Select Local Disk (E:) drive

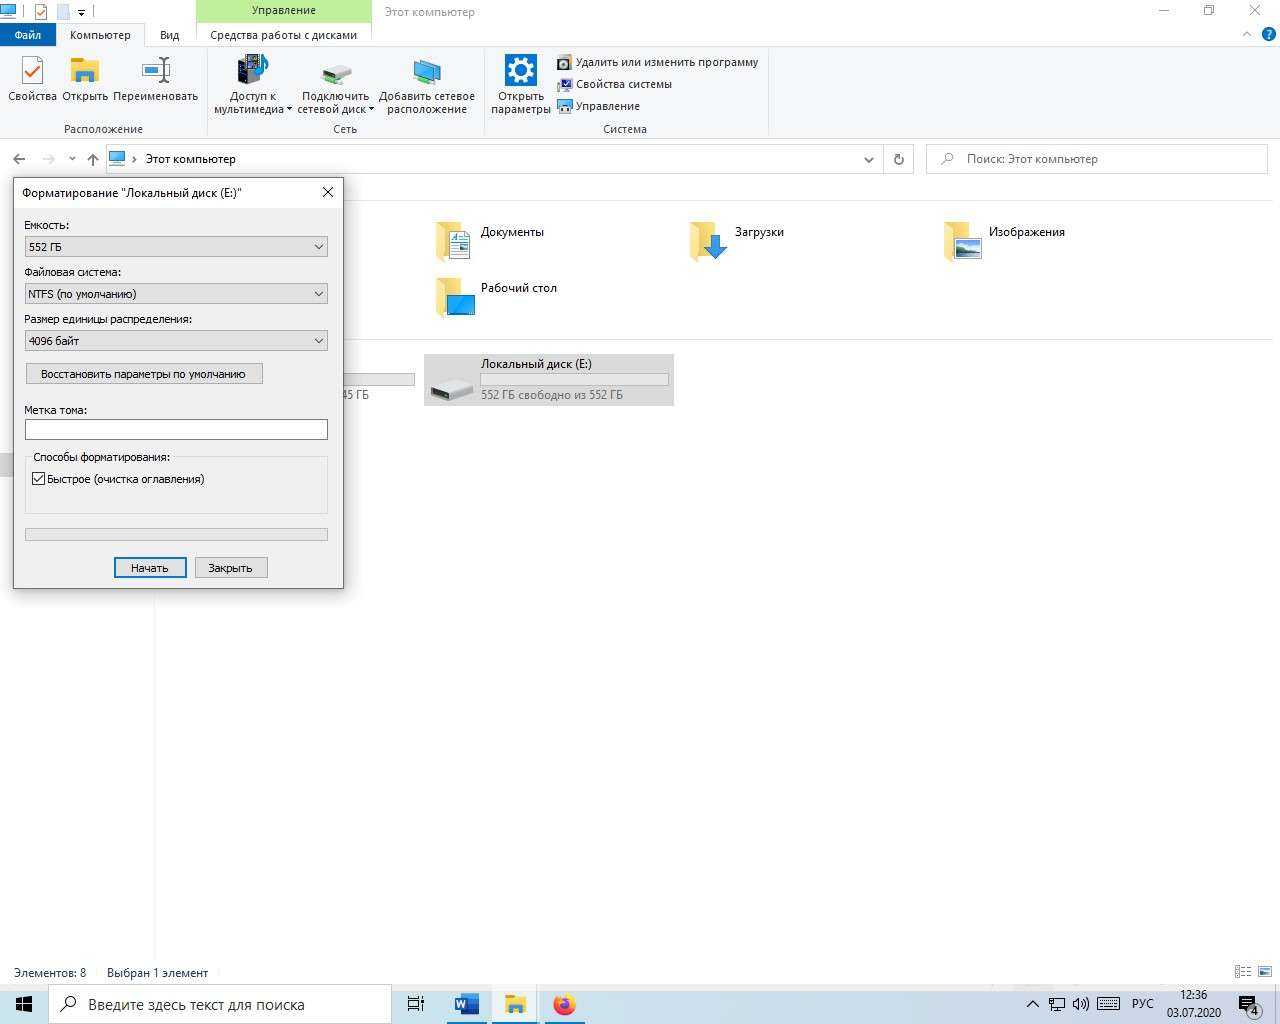[x=549, y=379]
